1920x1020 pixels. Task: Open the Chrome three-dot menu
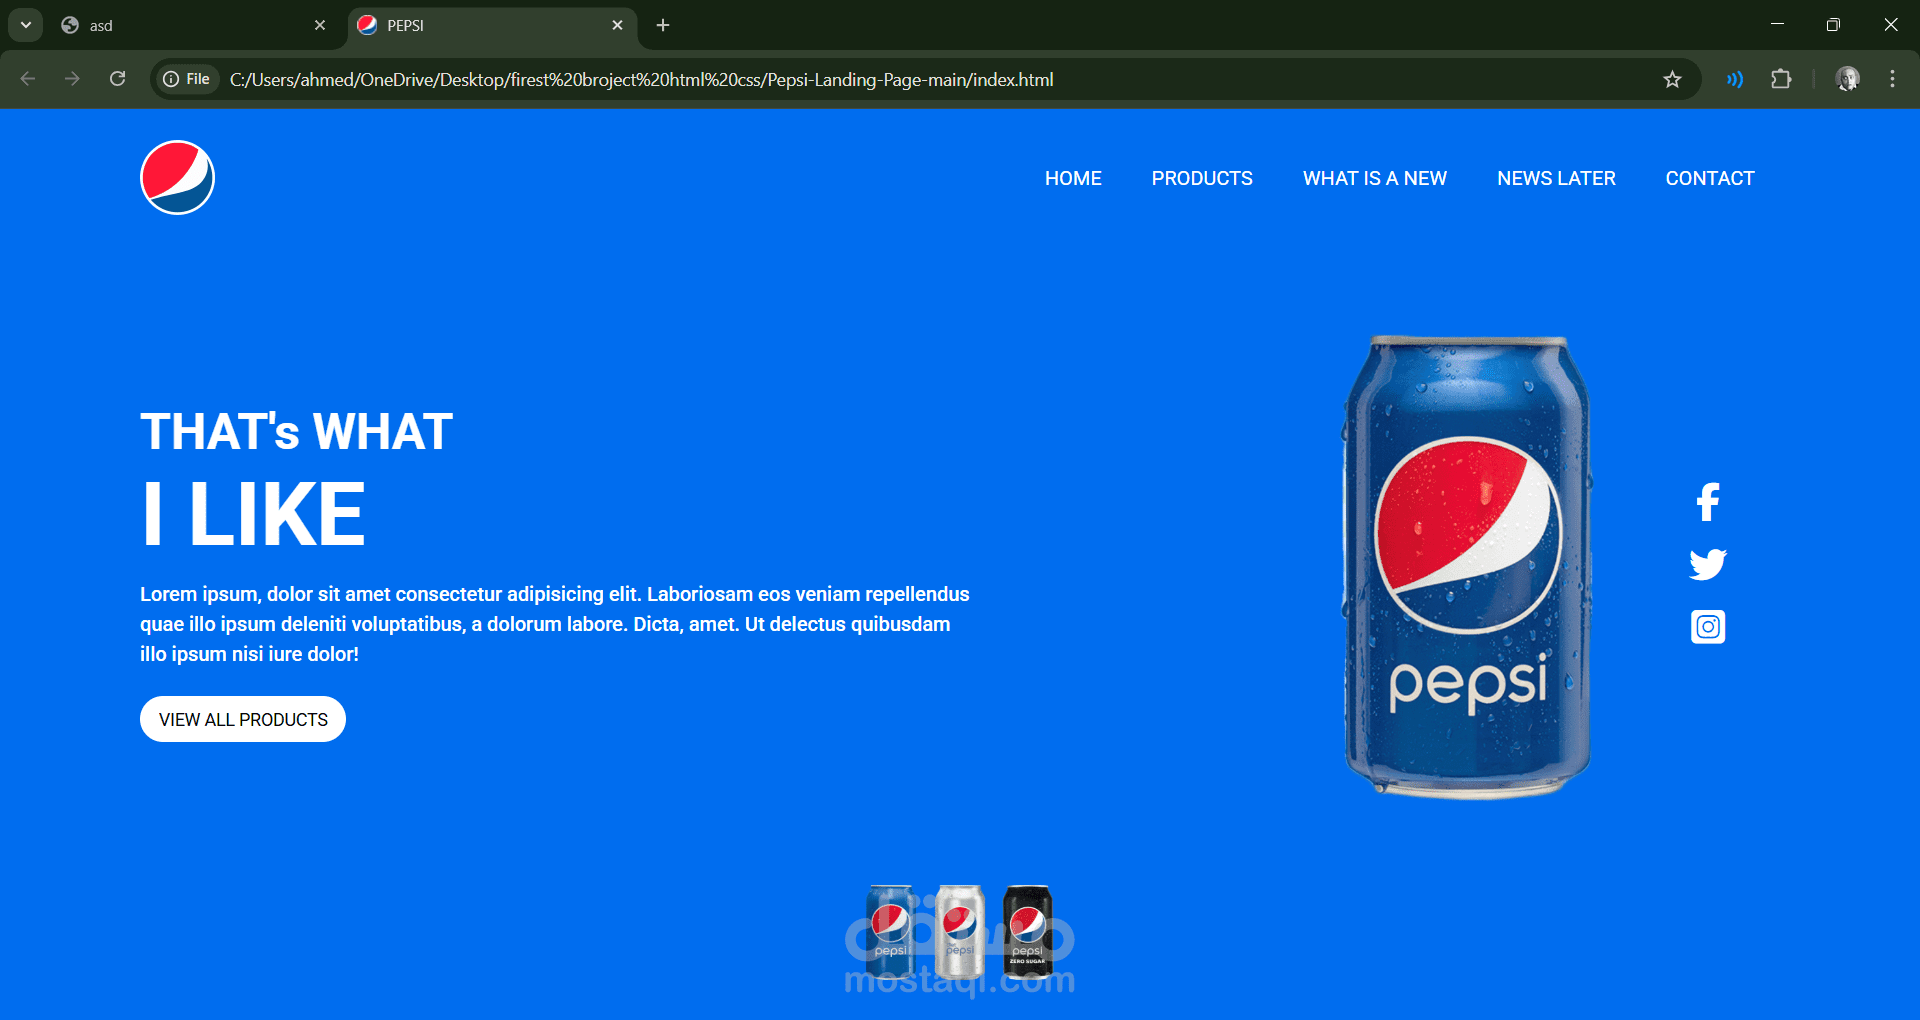pos(1892,79)
